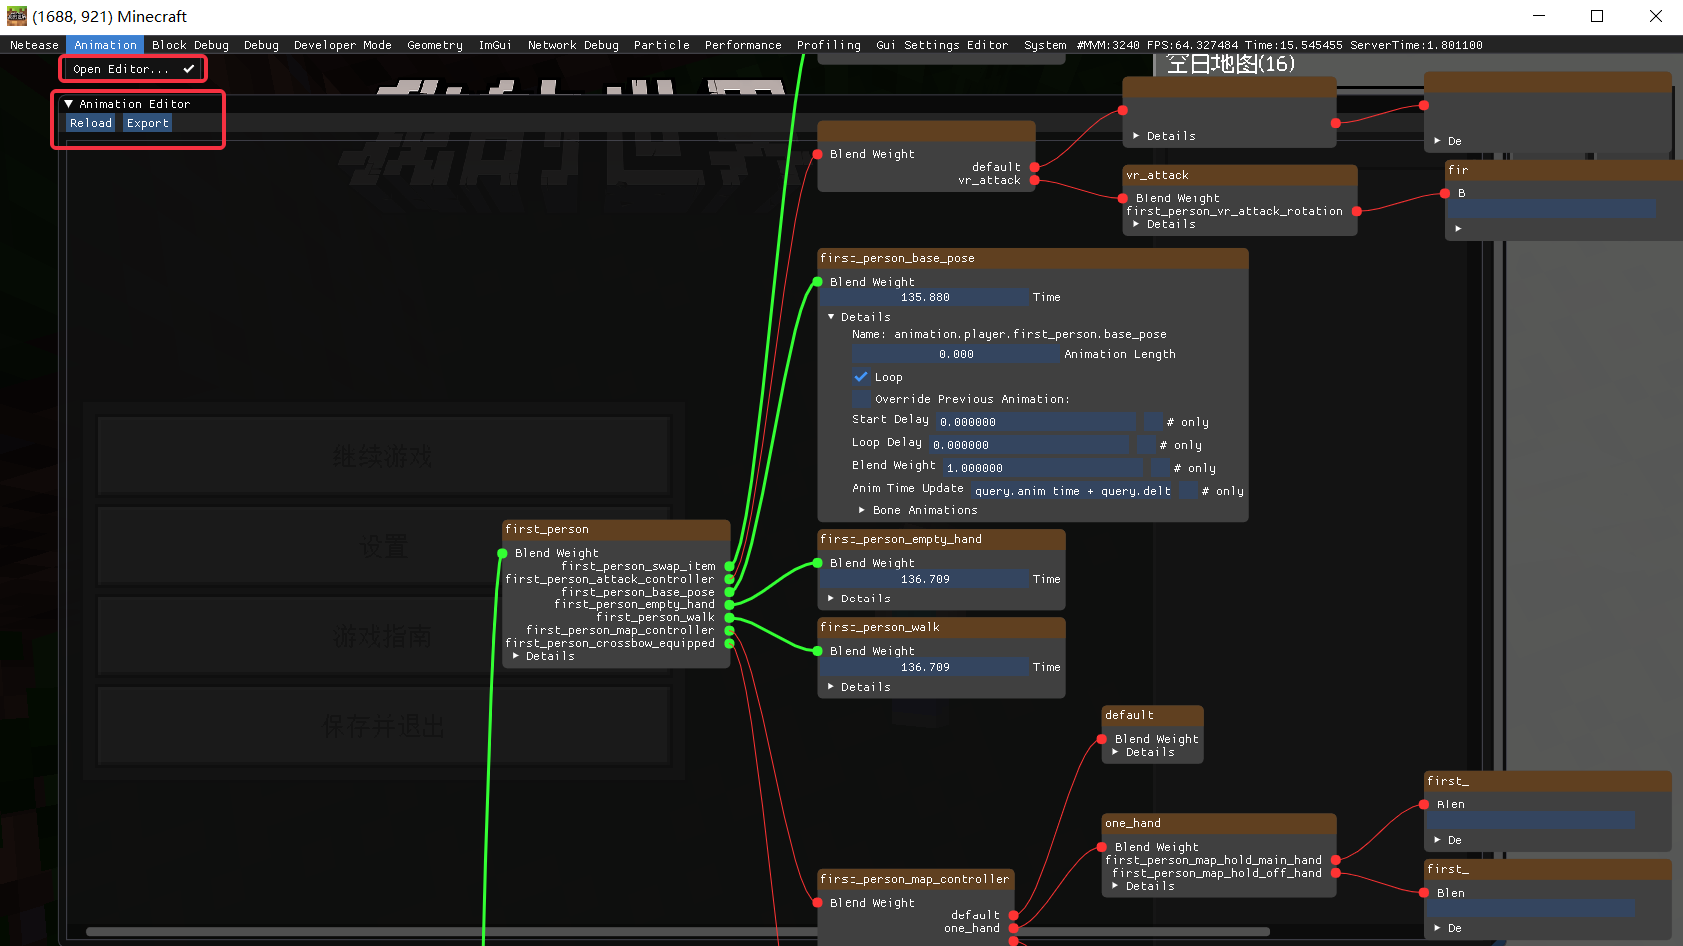The height and width of the screenshot is (946, 1683).
Task: Open the Gui Settings Editor menu
Action: (x=942, y=45)
